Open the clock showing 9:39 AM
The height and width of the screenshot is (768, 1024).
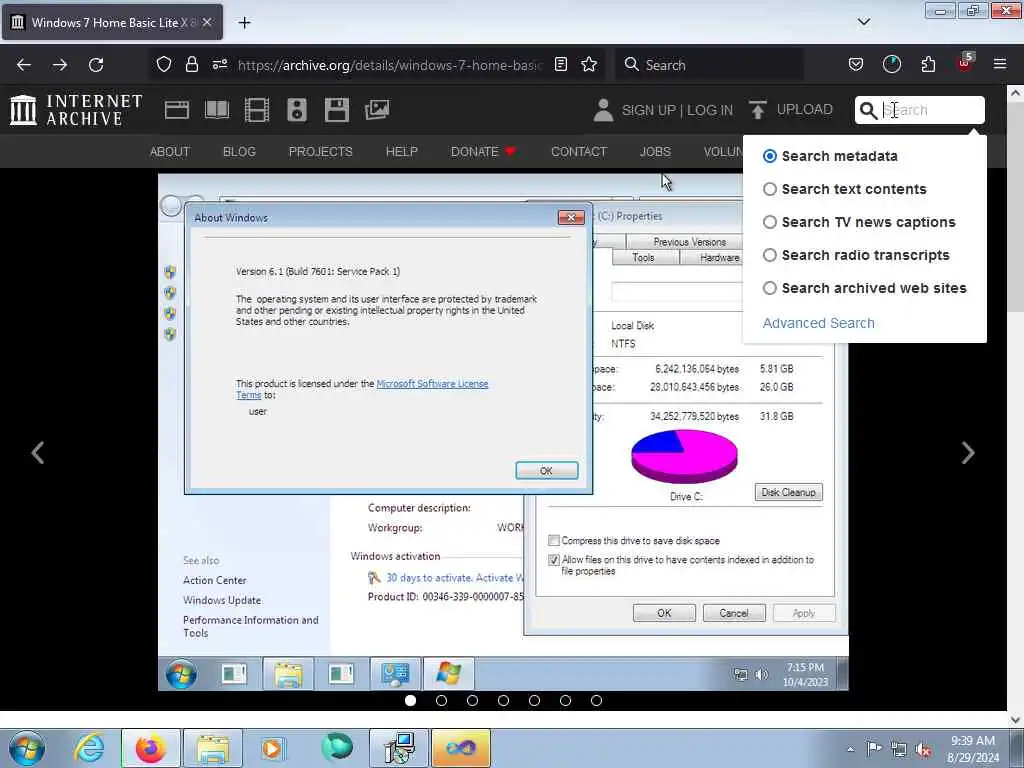pyautogui.click(x=973, y=749)
